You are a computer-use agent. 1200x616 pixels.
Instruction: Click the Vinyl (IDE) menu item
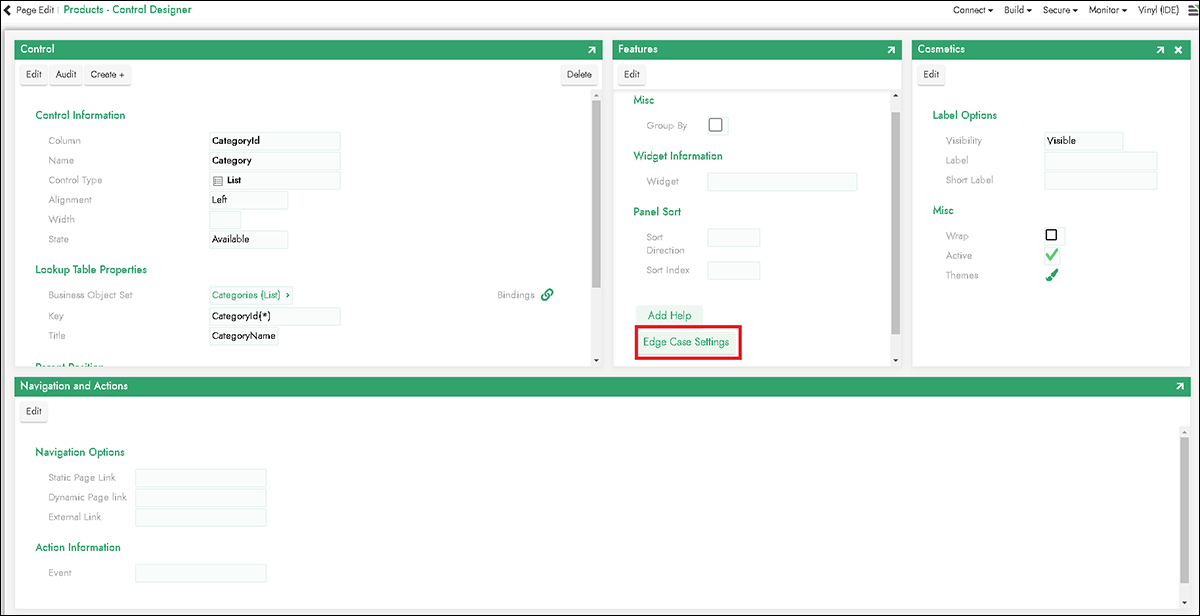pyautogui.click(x=1159, y=10)
